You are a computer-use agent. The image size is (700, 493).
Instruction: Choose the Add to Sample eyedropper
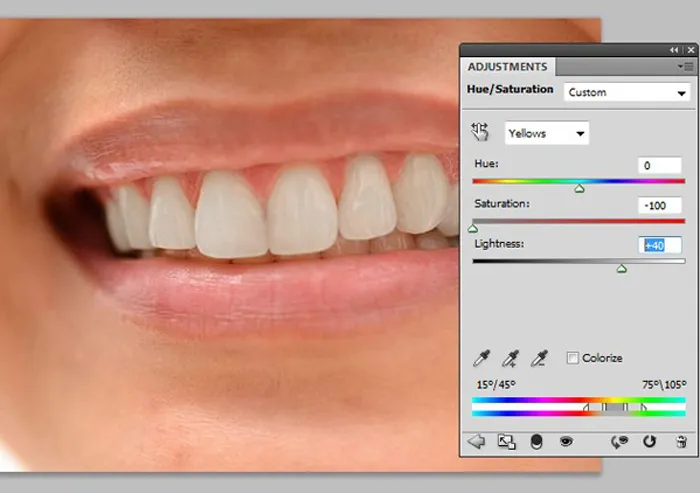tap(511, 358)
